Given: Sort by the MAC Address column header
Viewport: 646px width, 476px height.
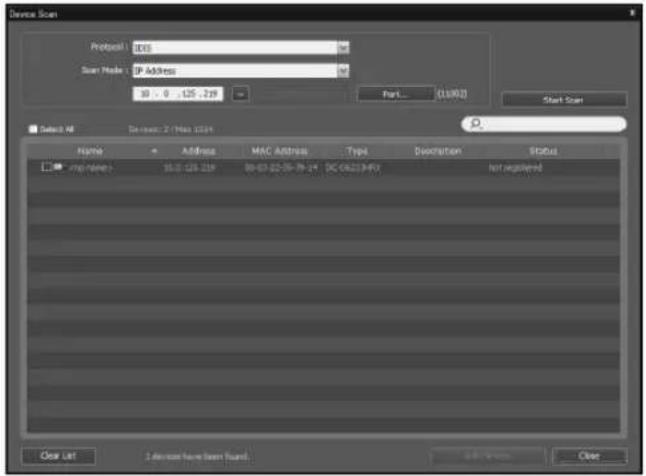Looking at the screenshot, I should click(x=280, y=151).
